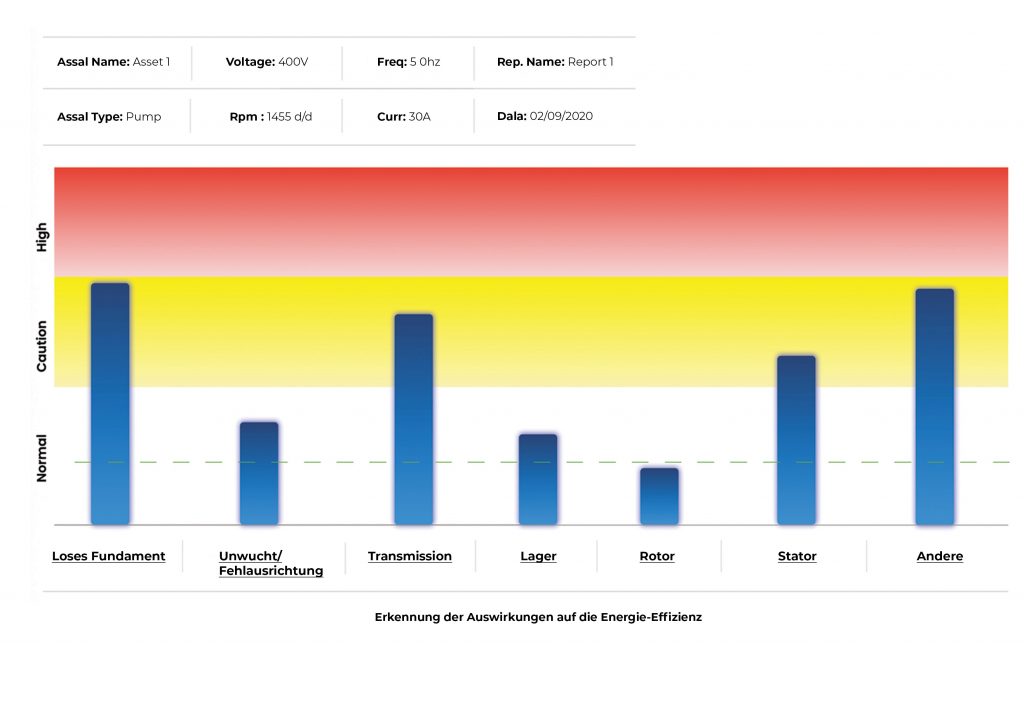Click the Caution axis label
Image resolution: width=1024 pixels, height=724 pixels.
[x=42, y=346]
